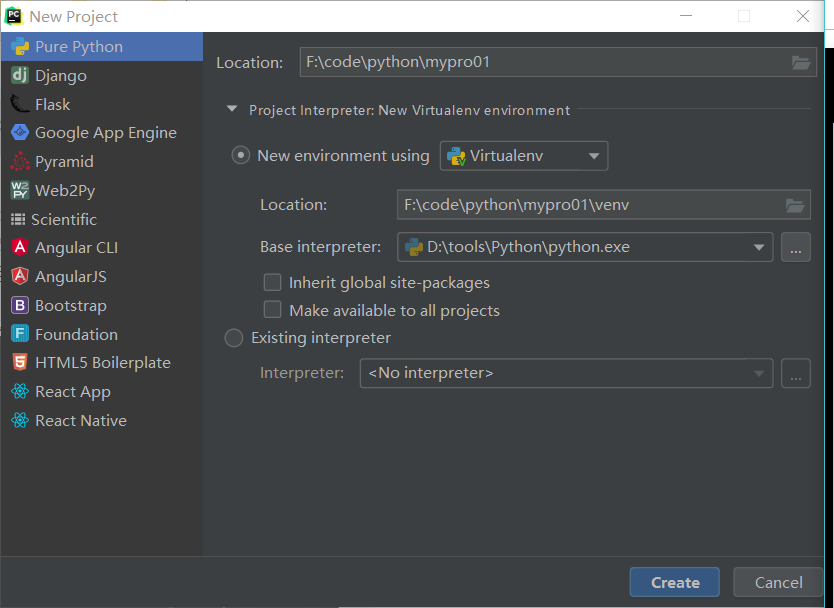Viewport: 834px width, 608px height.
Task: Click the PyCharm logo in title bar
Action: click(13, 16)
